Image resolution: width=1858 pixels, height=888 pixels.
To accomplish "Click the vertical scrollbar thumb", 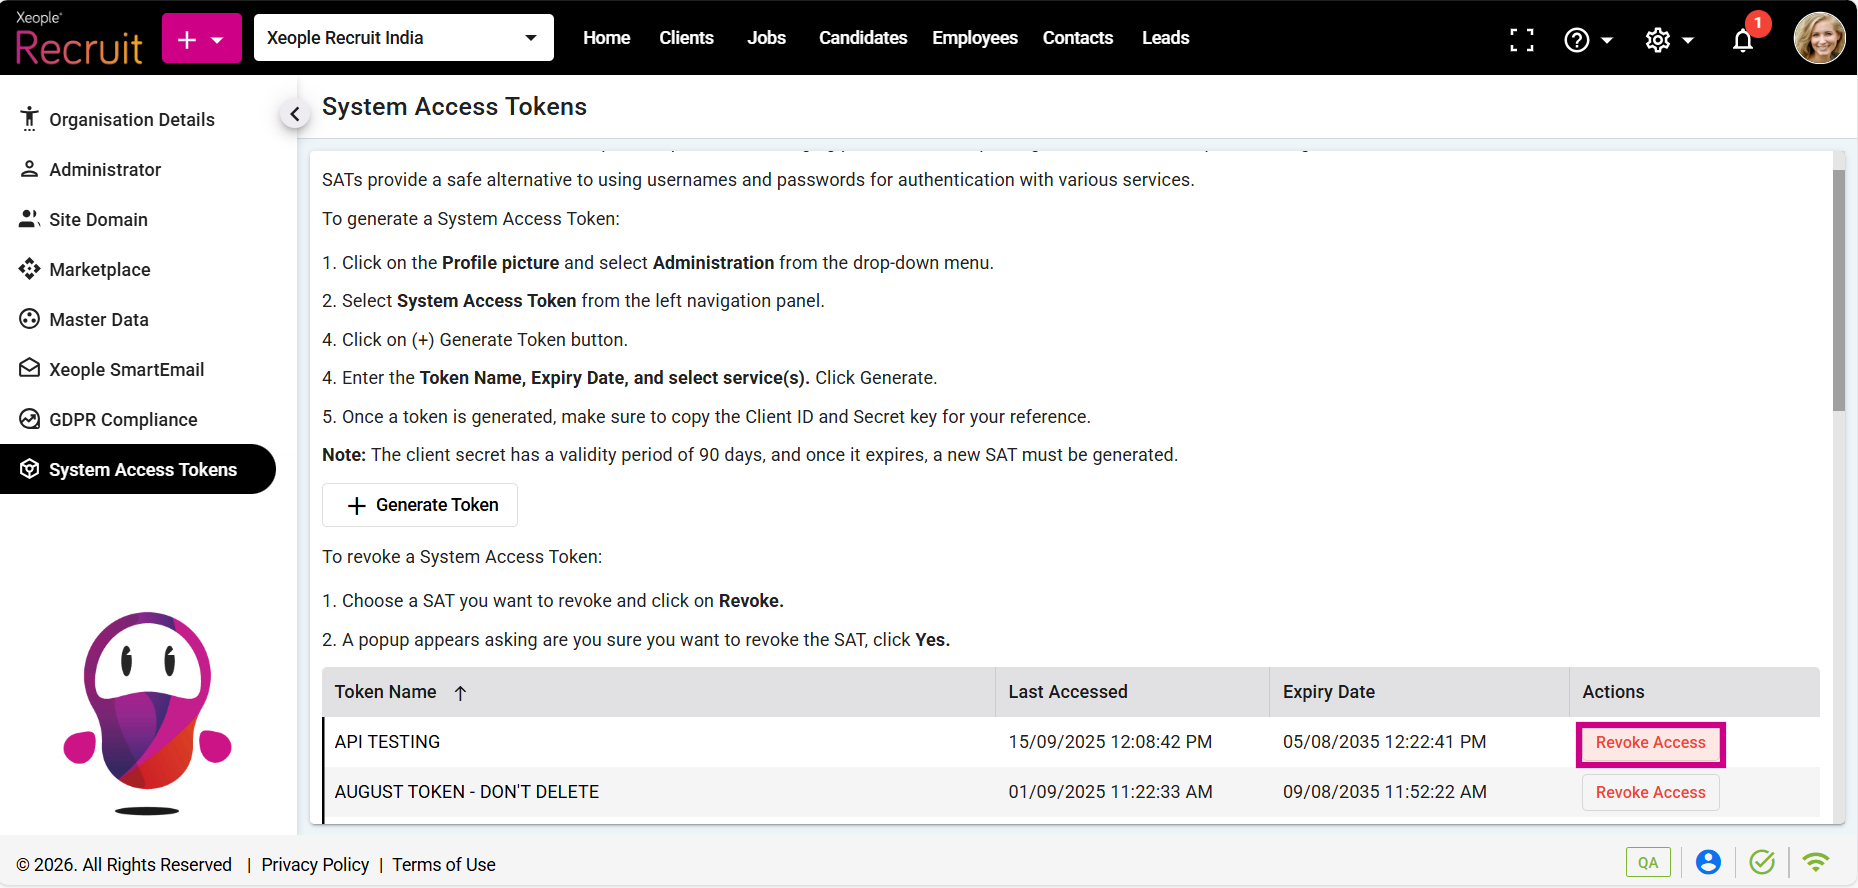I will click(1838, 290).
